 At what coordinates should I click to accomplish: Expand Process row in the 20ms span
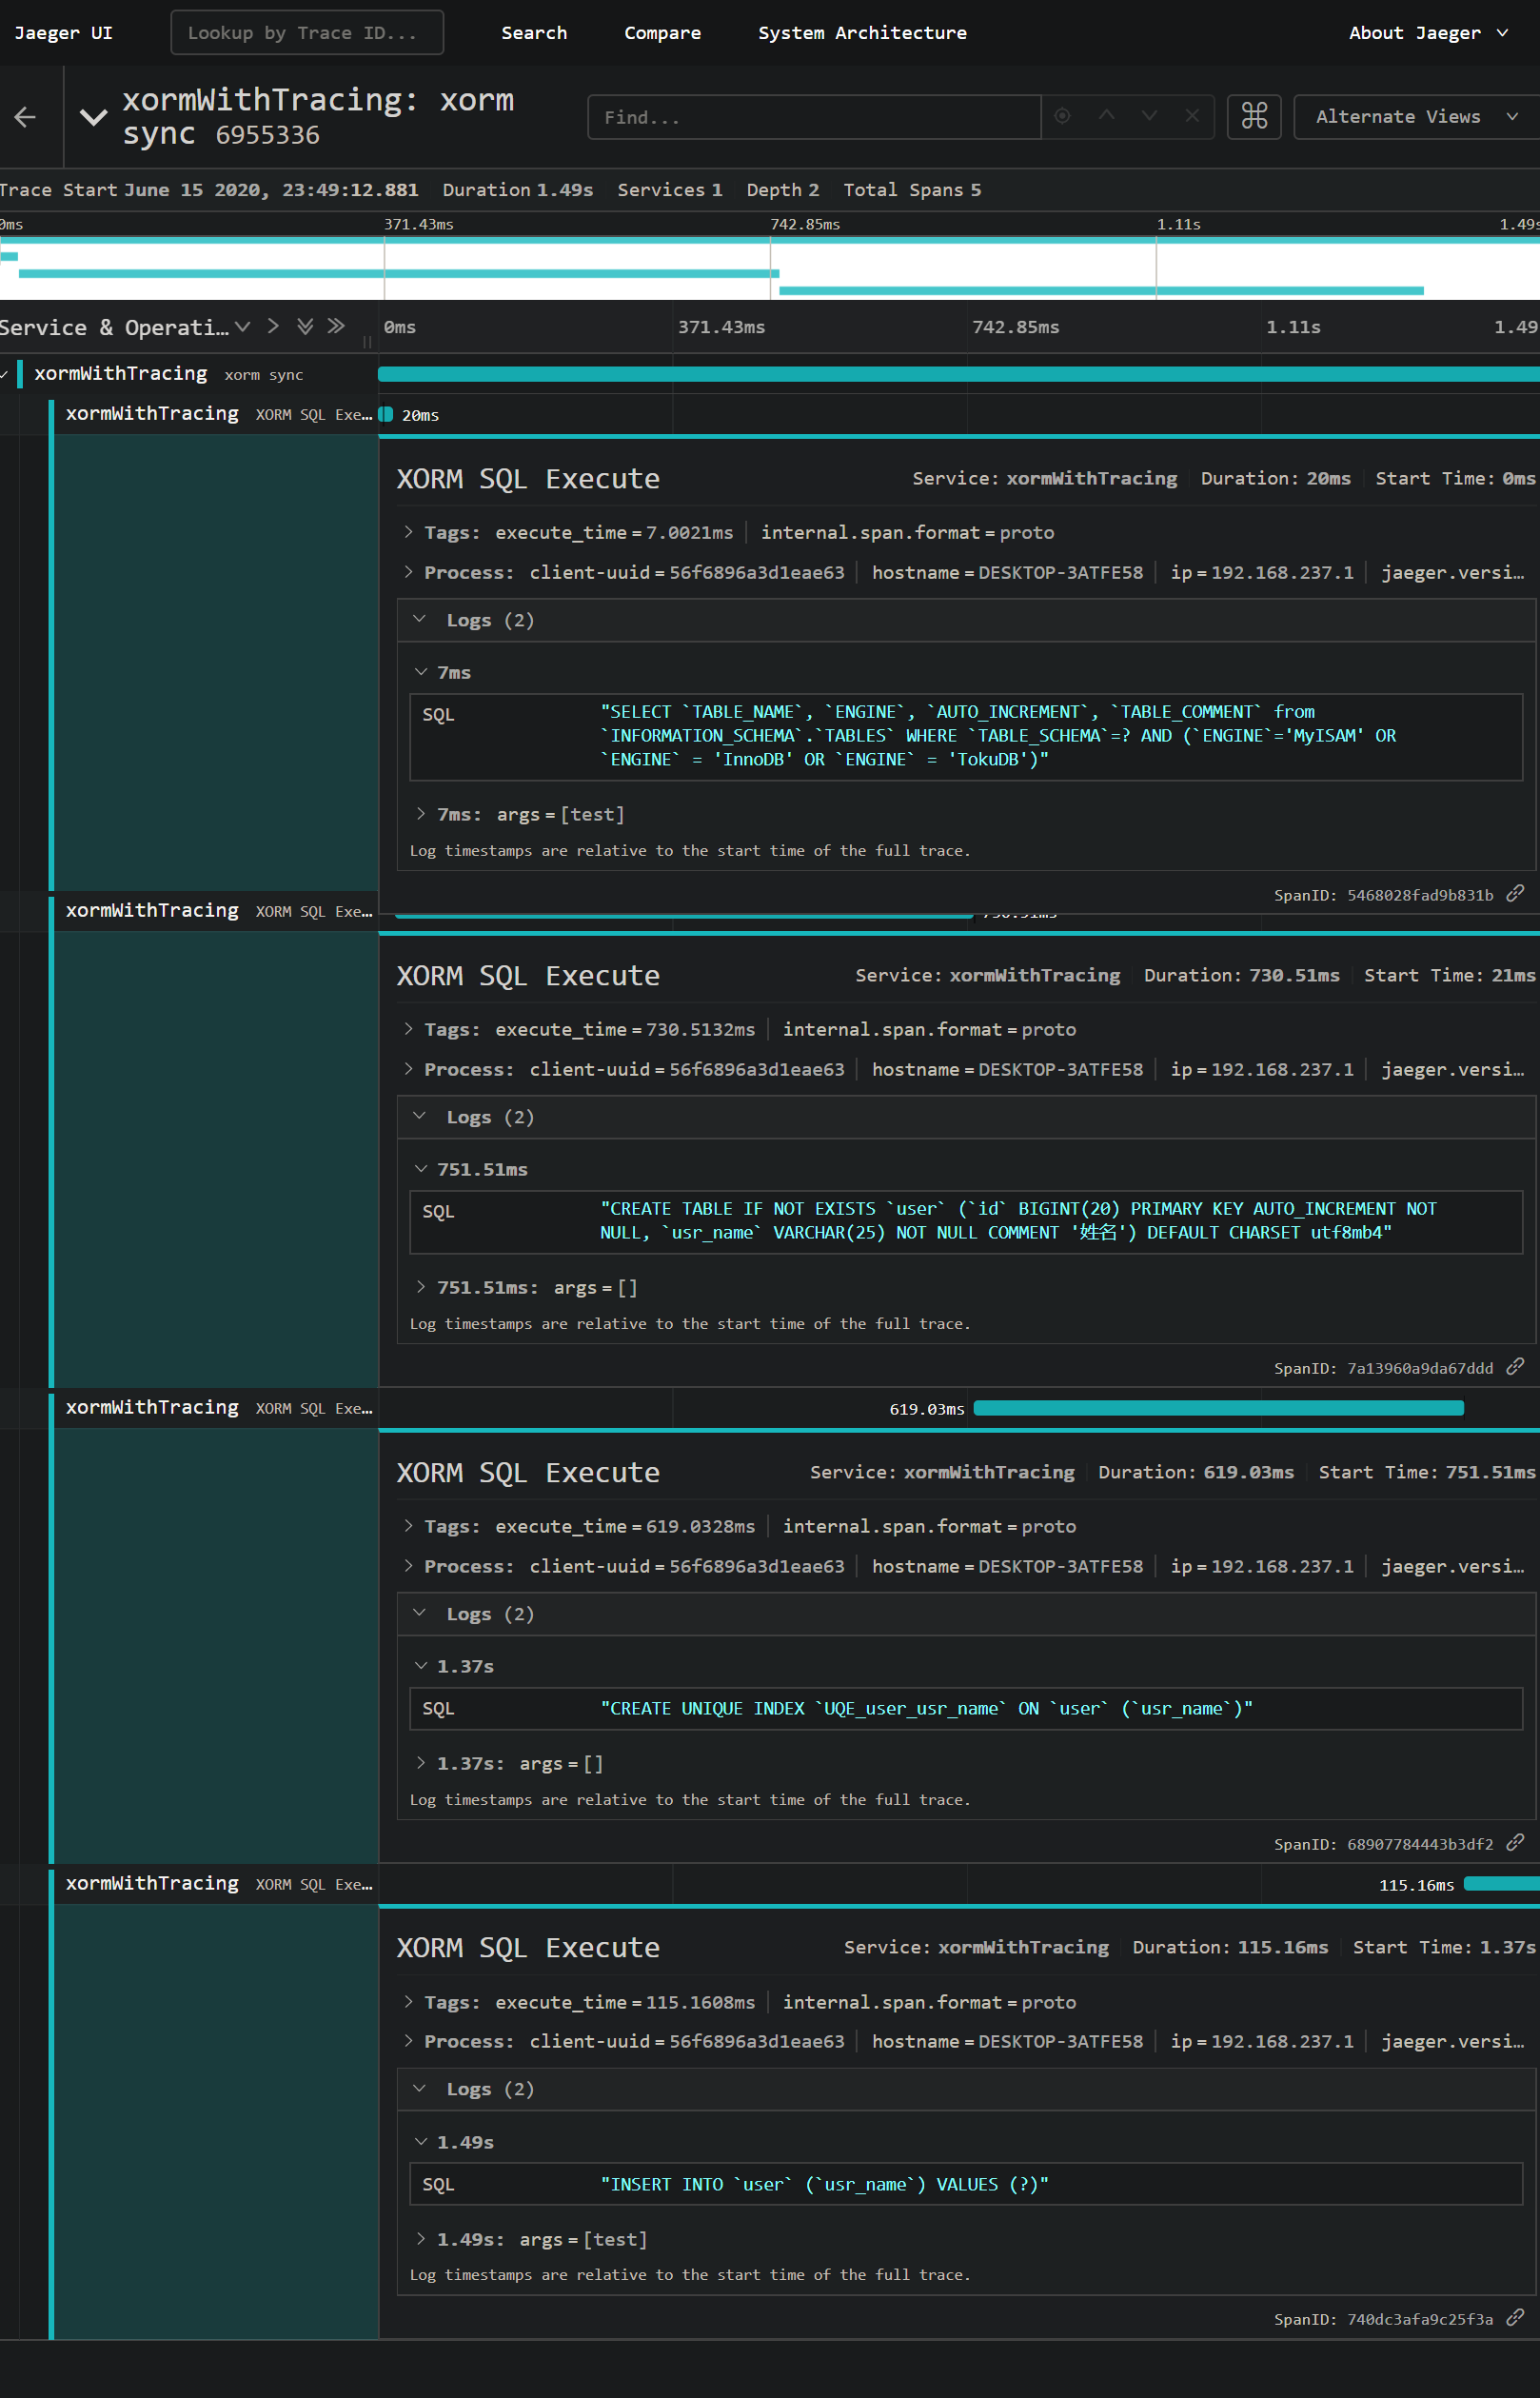click(964, 573)
